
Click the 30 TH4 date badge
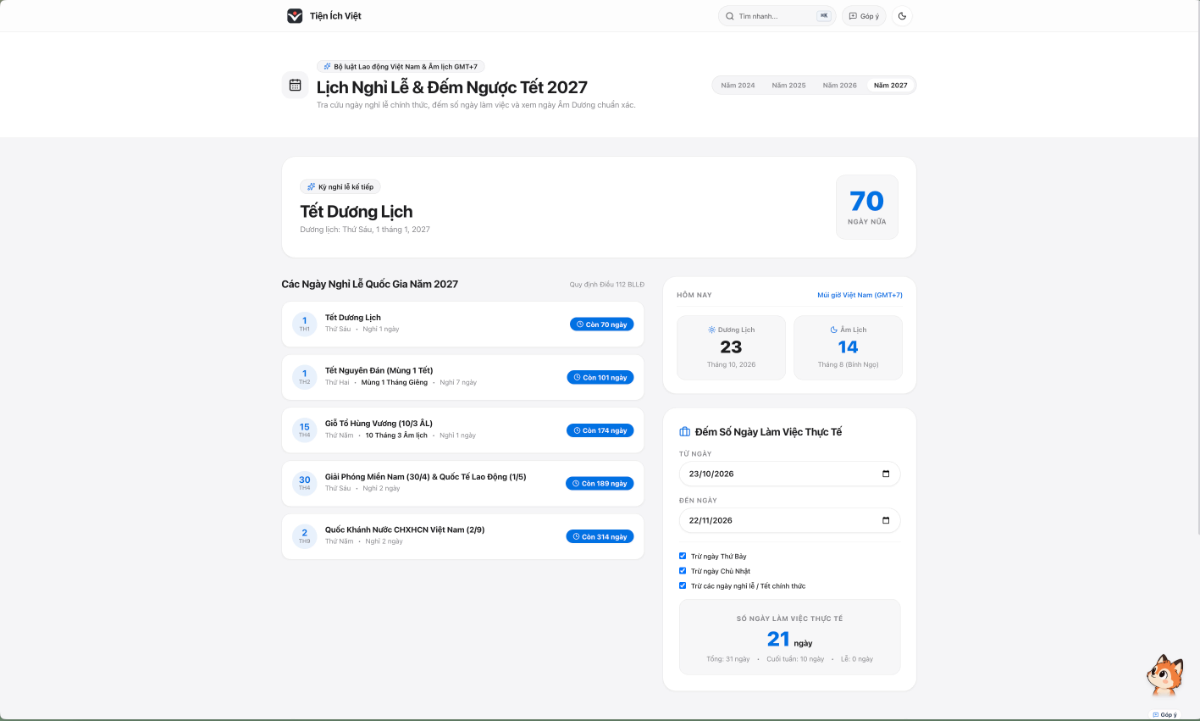point(304,483)
